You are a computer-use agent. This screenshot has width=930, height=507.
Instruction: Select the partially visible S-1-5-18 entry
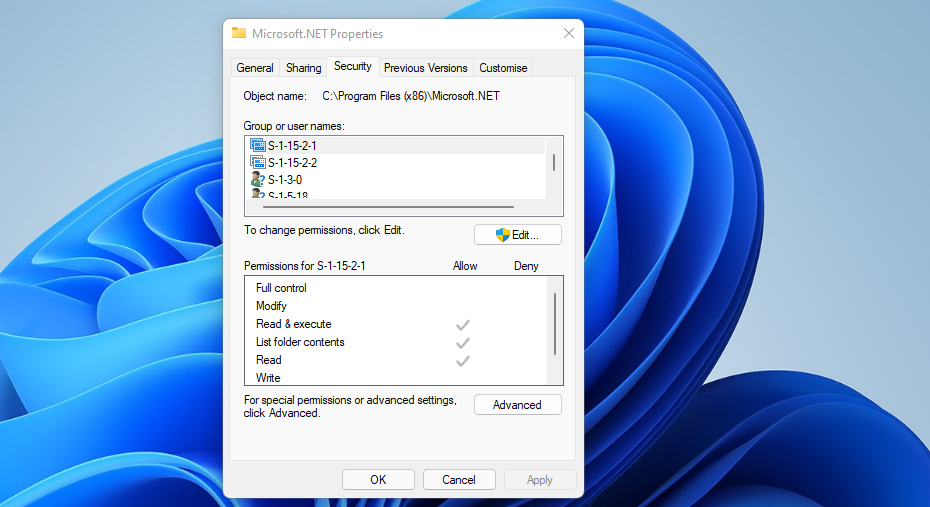tap(396, 194)
